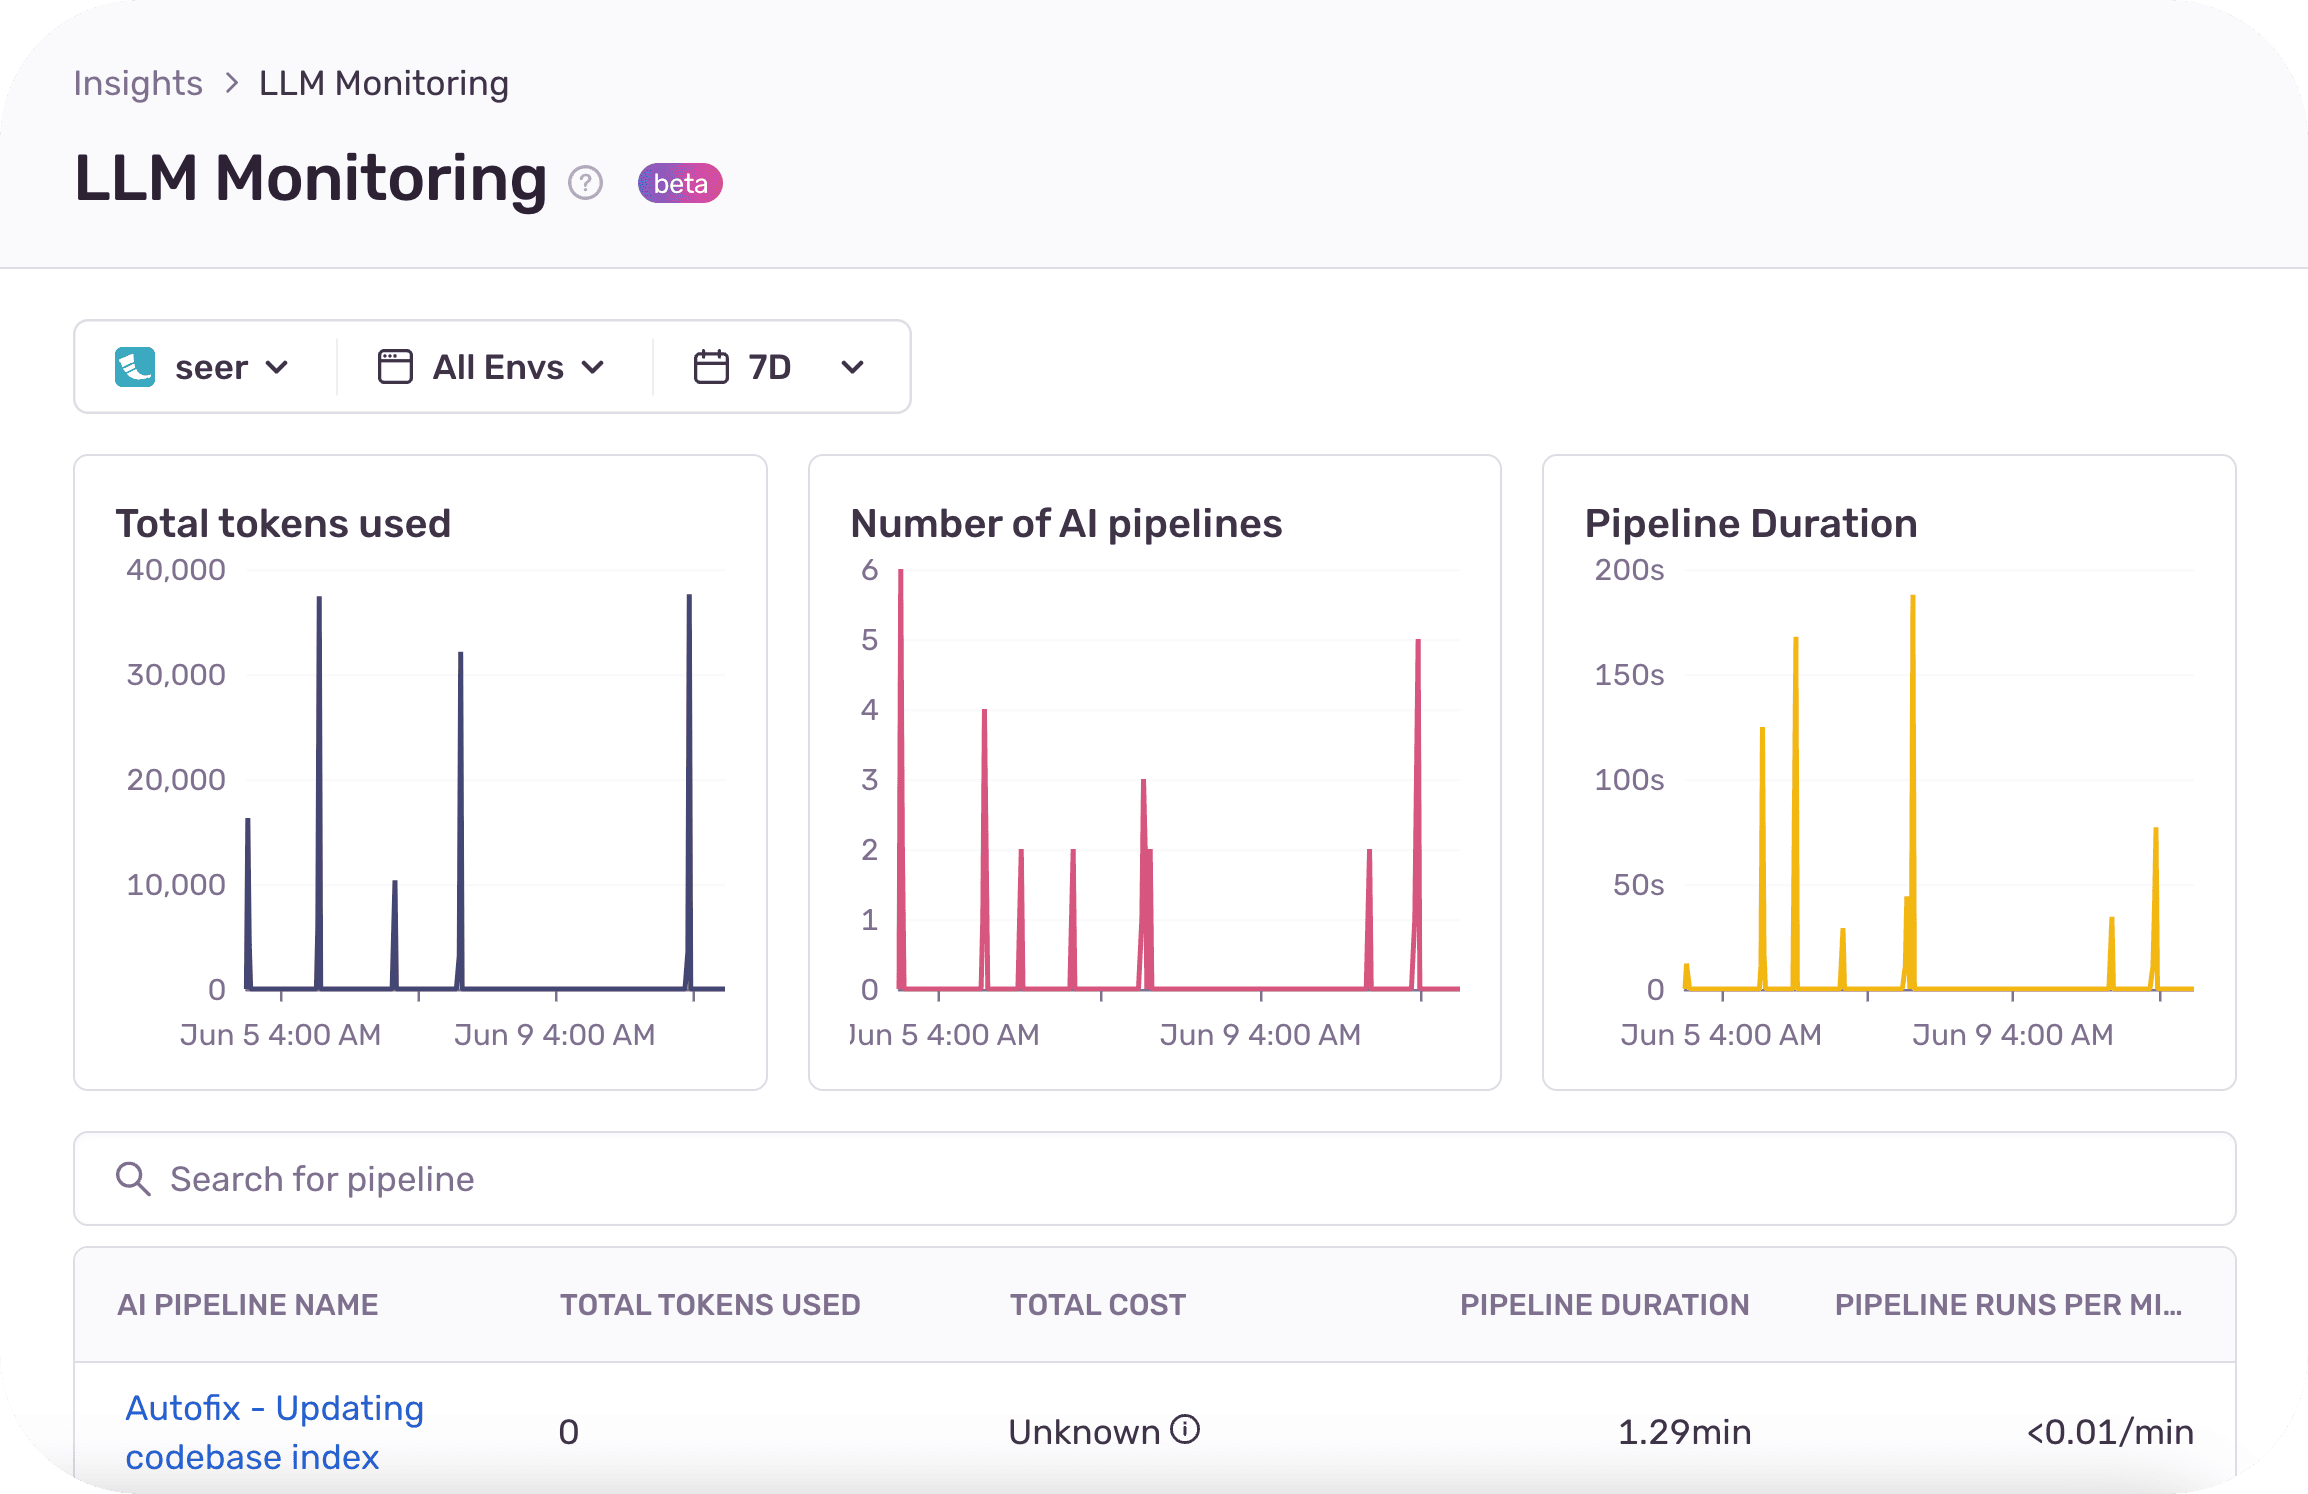The image size is (2308, 1494).
Task: Open the seer project dropdown
Action: 203,367
